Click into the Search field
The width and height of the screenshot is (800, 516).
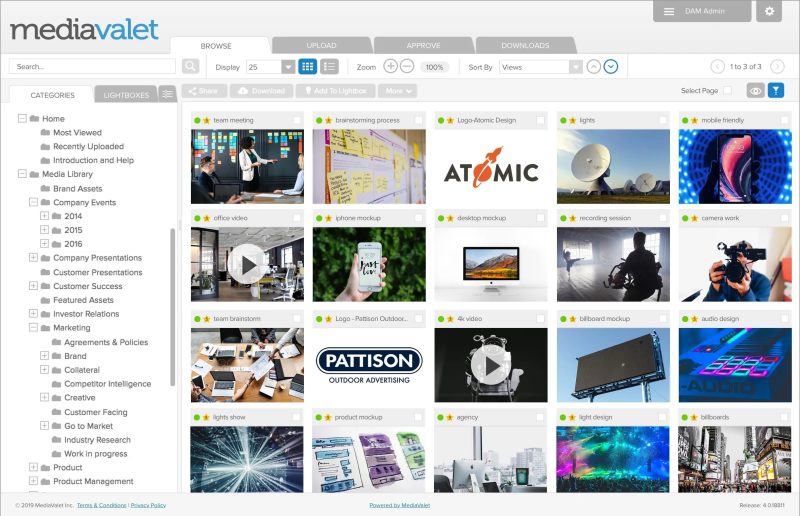tap(92, 66)
